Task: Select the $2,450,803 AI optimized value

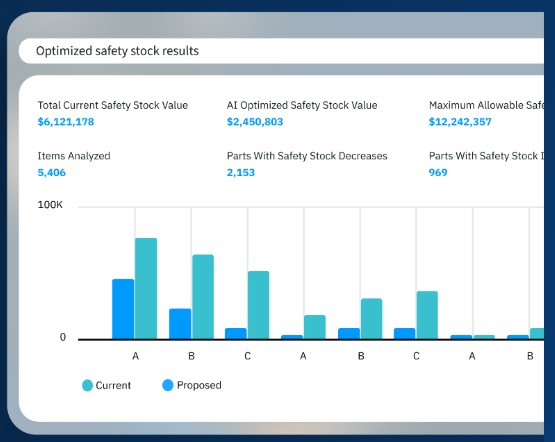Action: [255, 122]
